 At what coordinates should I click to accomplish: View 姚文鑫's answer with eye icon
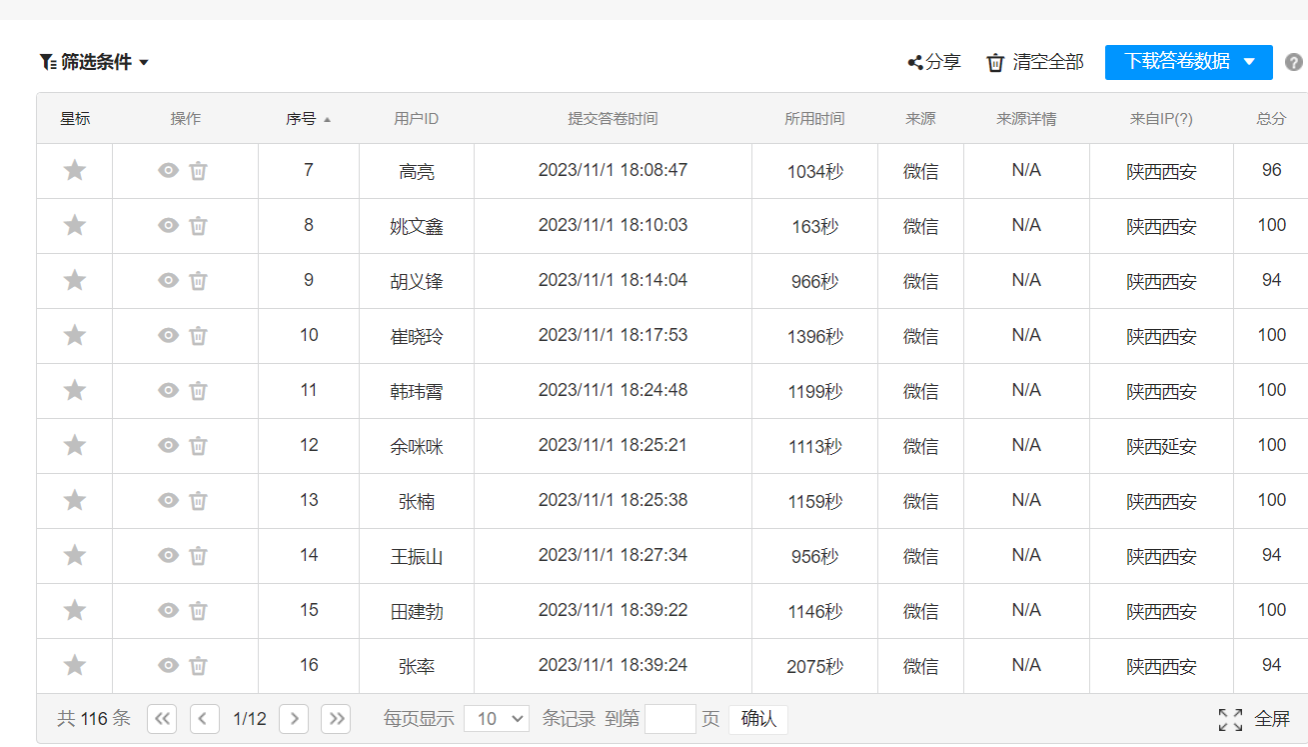(x=168, y=226)
